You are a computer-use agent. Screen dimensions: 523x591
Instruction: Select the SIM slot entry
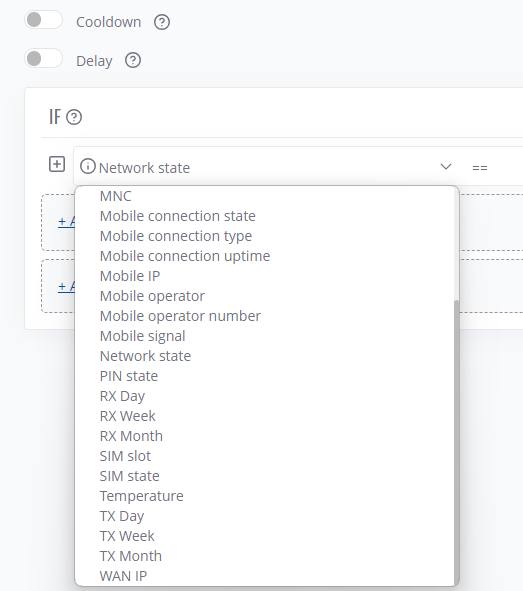(x=125, y=456)
